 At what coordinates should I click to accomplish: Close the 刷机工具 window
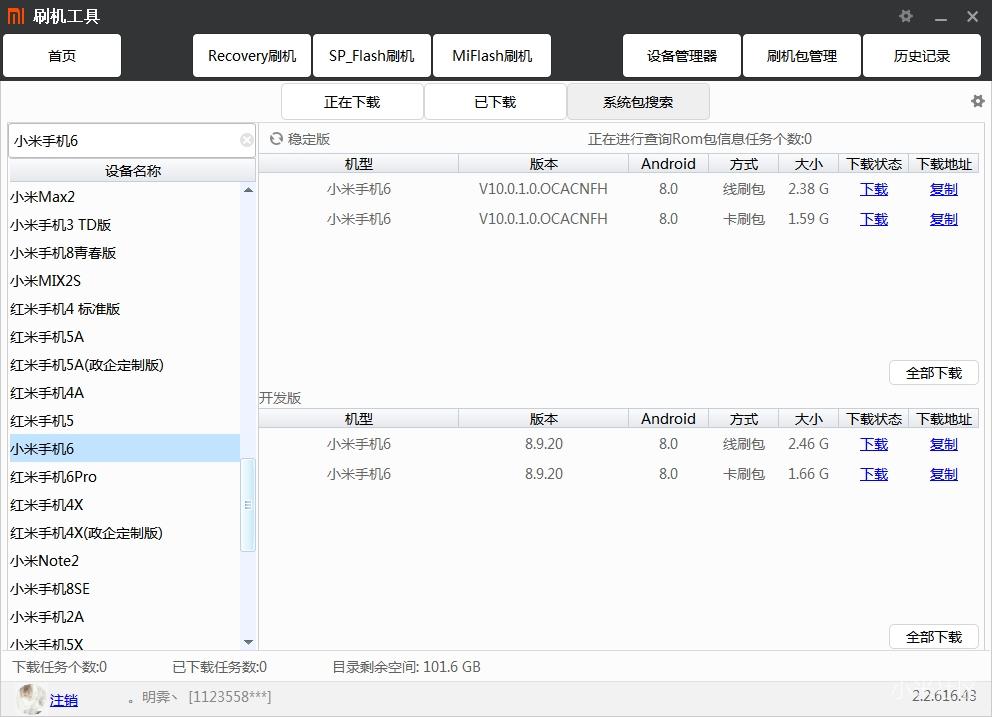click(972, 16)
